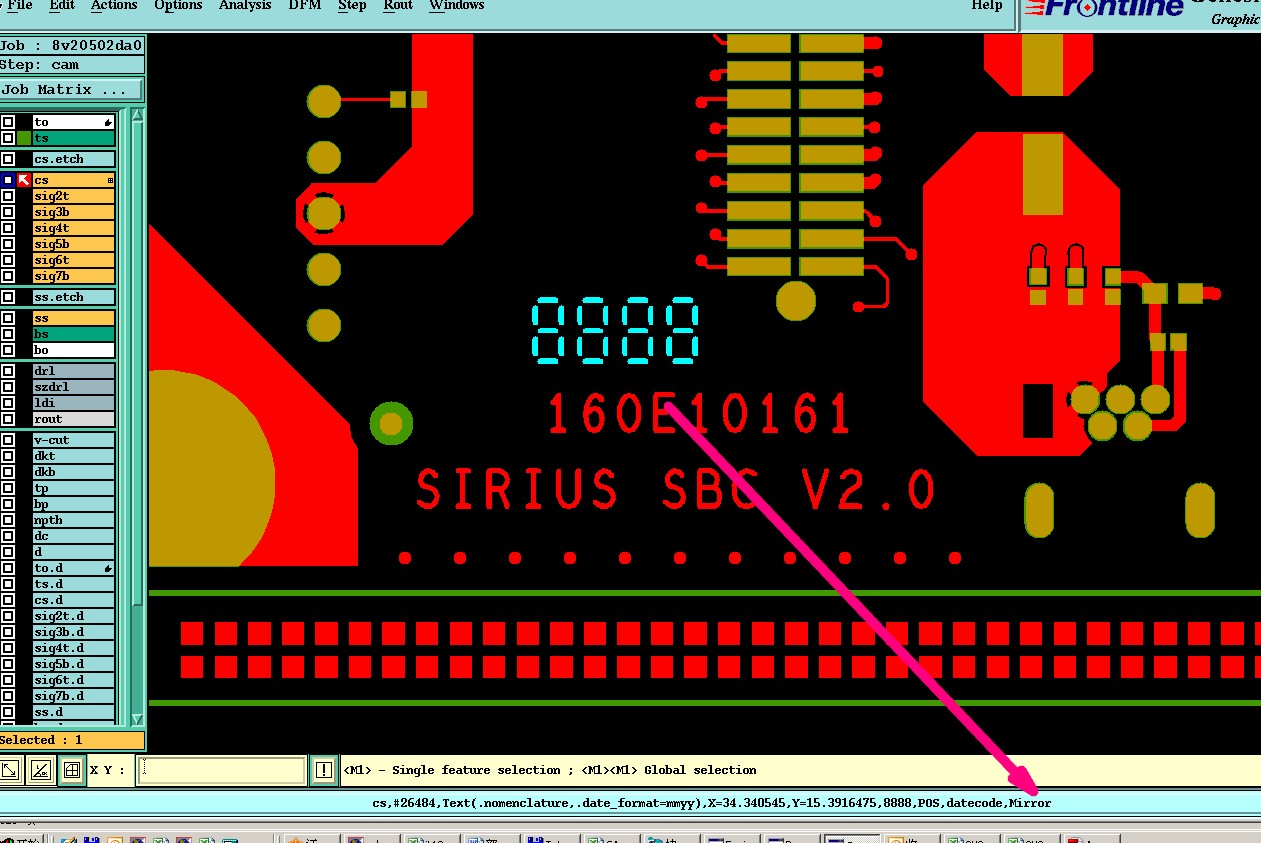Viewport: 1261px width, 843px height.
Task: Open the Help menu
Action: point(987,5)
